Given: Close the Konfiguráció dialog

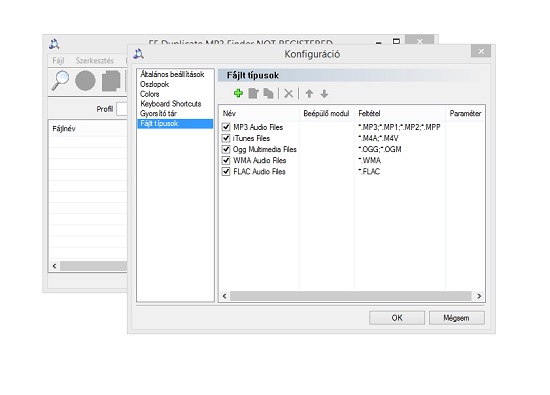Looking at the screenshot, I should click(481, 51).
